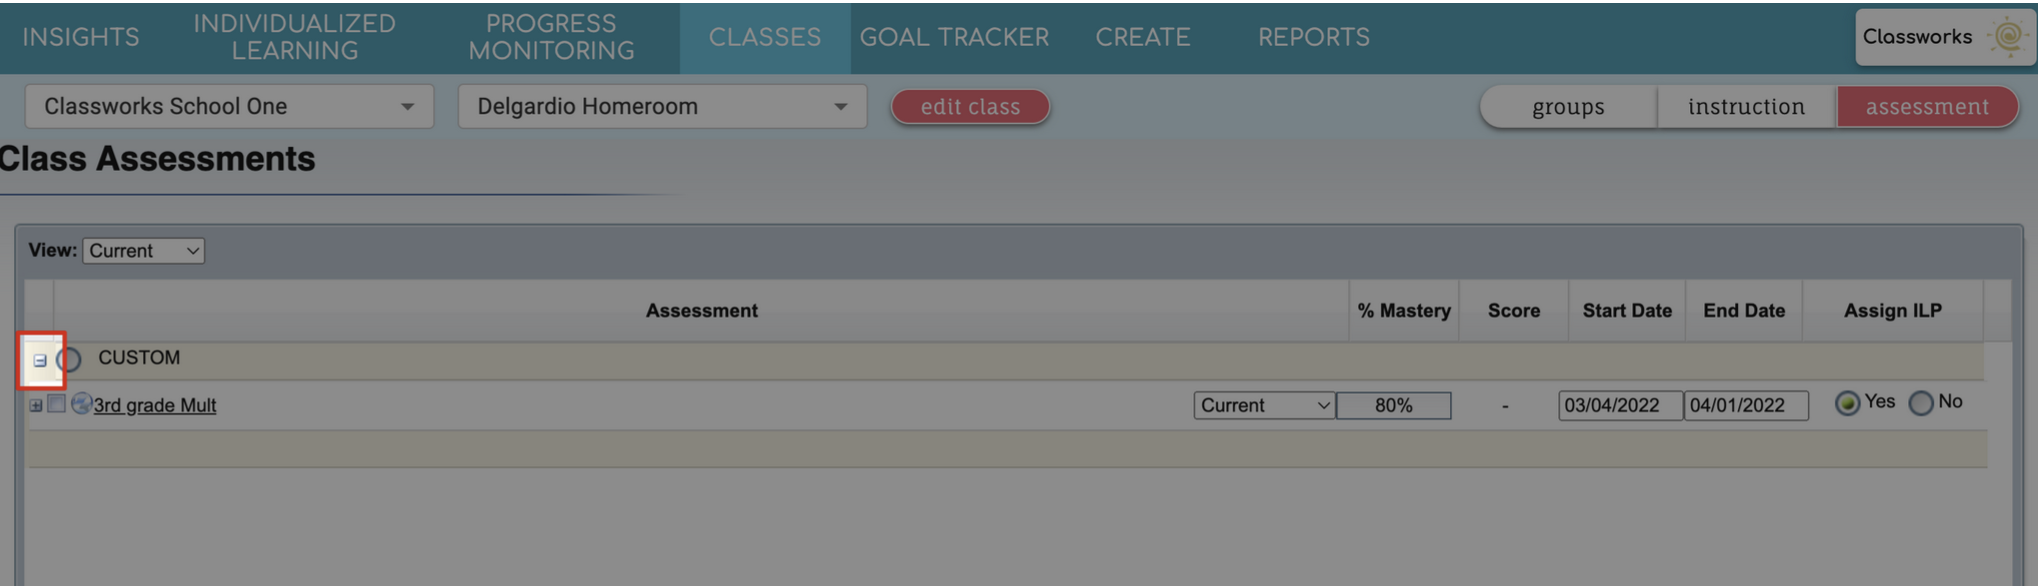Image resolution: width=2038 pixels, height=586 pixels.
Task: Click the 80% Mastery field
Action: point(1393,405)
